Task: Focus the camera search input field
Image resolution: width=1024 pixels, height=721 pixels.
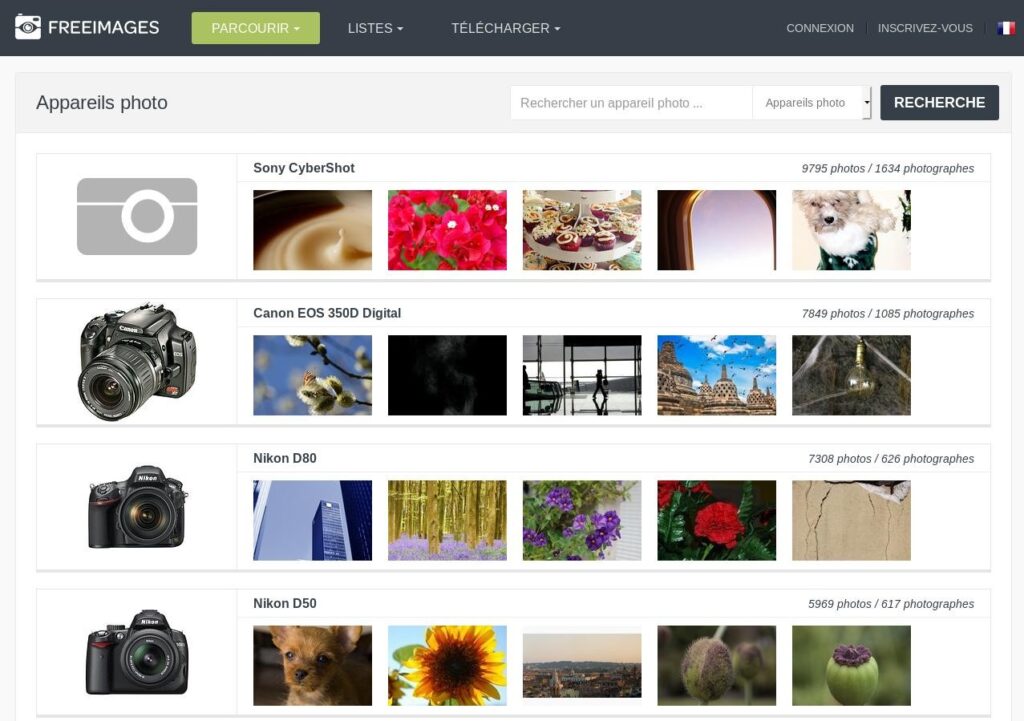Action: pyautogui.click(x=632, y=103)
